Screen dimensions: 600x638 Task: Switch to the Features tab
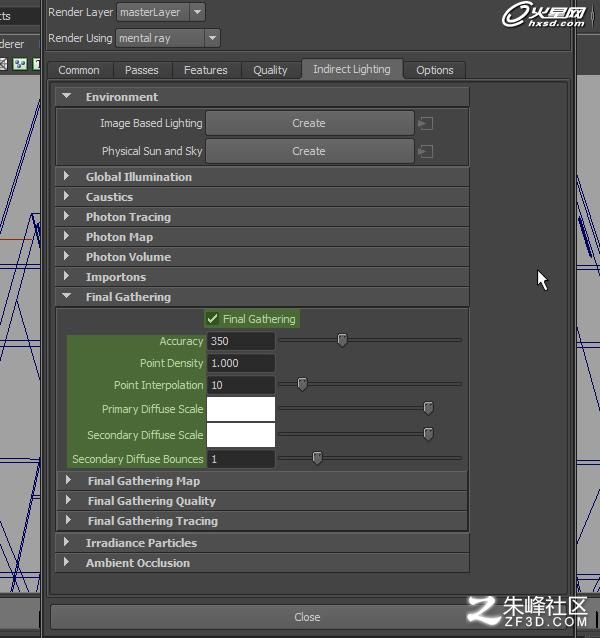[206, 70]
